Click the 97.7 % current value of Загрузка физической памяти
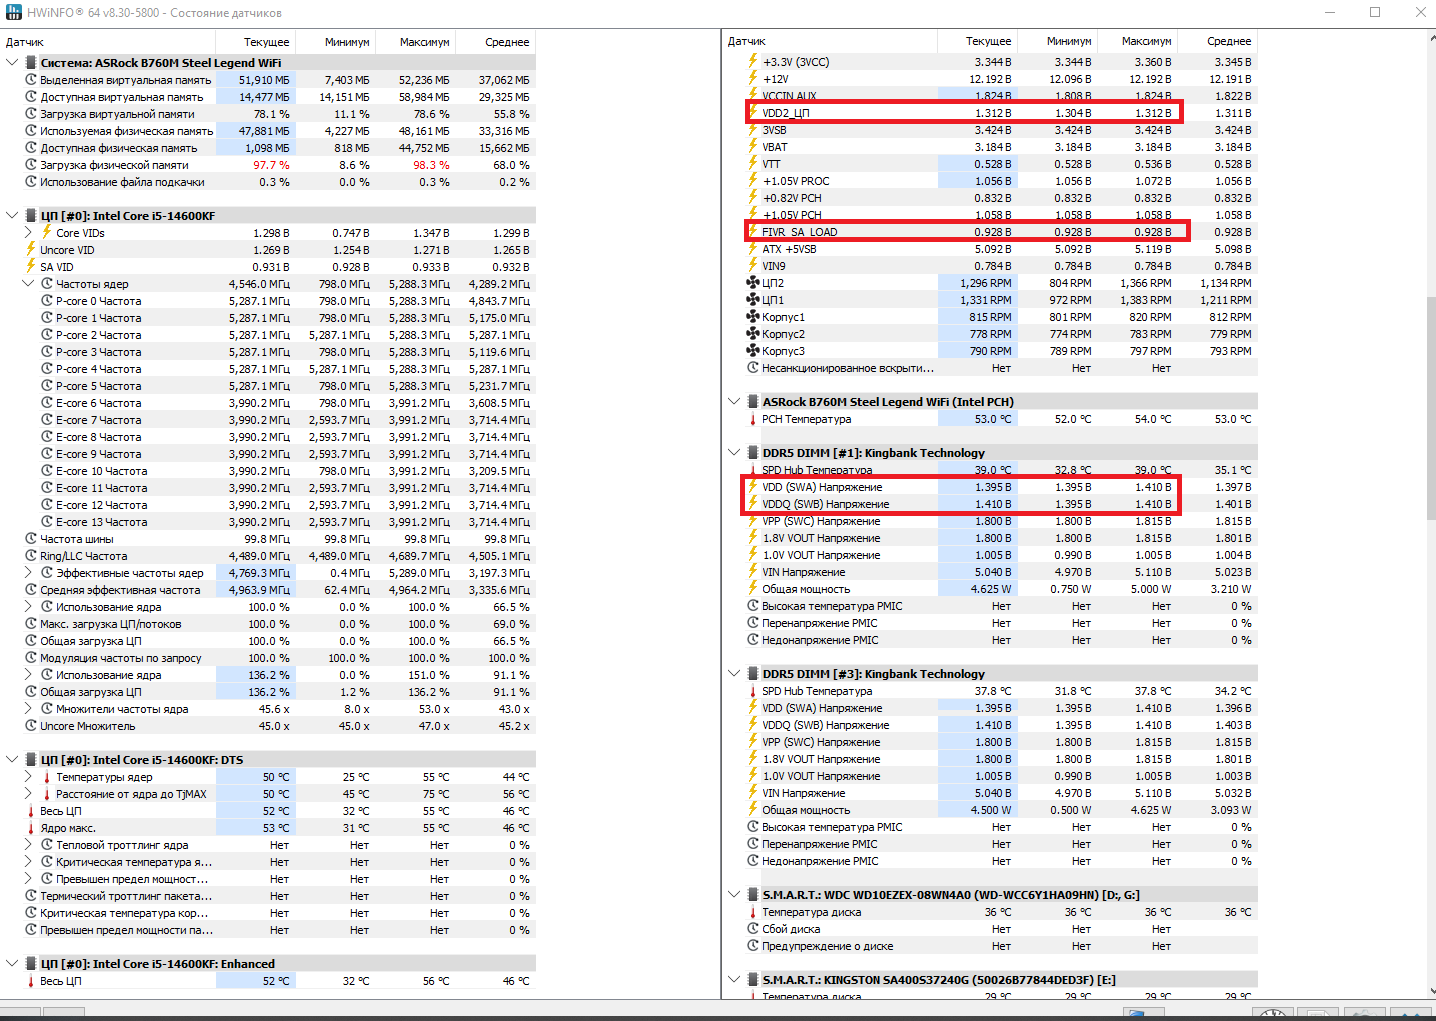Screen dimensions: 1436x1021 coord(271,165)
